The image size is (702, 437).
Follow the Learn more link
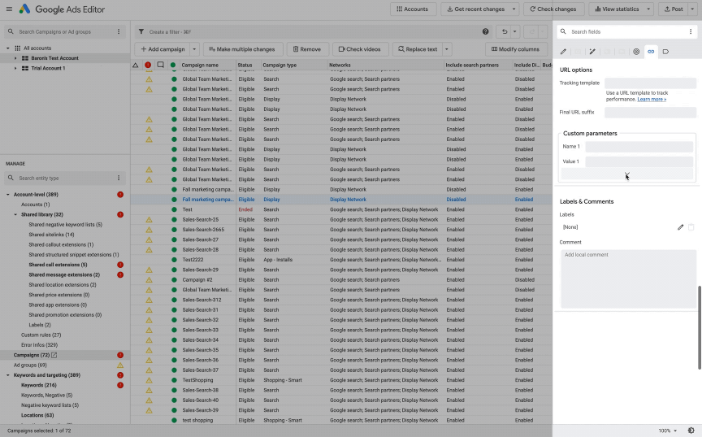(x=651, y=99)
